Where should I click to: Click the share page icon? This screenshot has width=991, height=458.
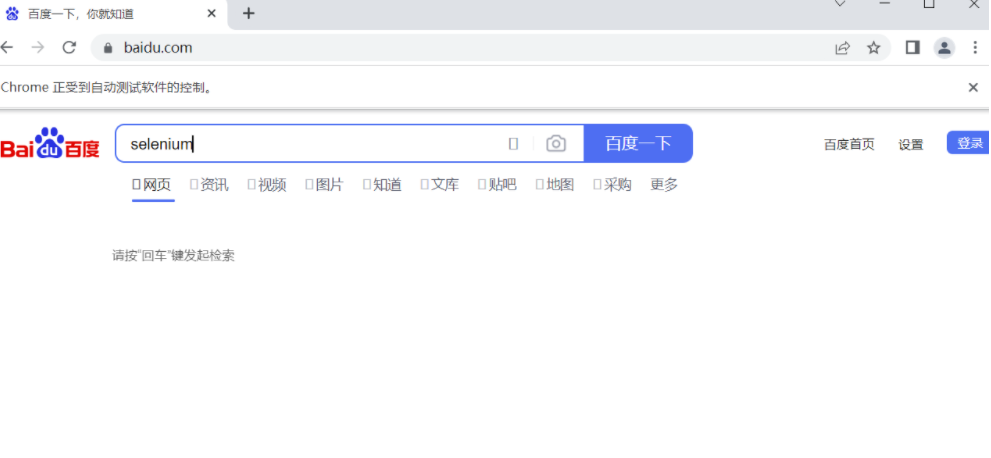tap(842, 48)
